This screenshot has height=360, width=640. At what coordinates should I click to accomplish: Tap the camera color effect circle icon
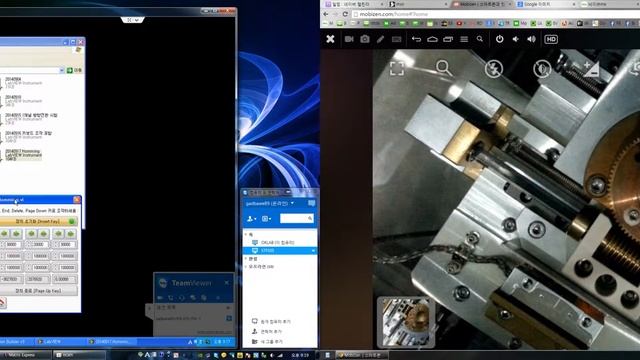pos(542,69)
